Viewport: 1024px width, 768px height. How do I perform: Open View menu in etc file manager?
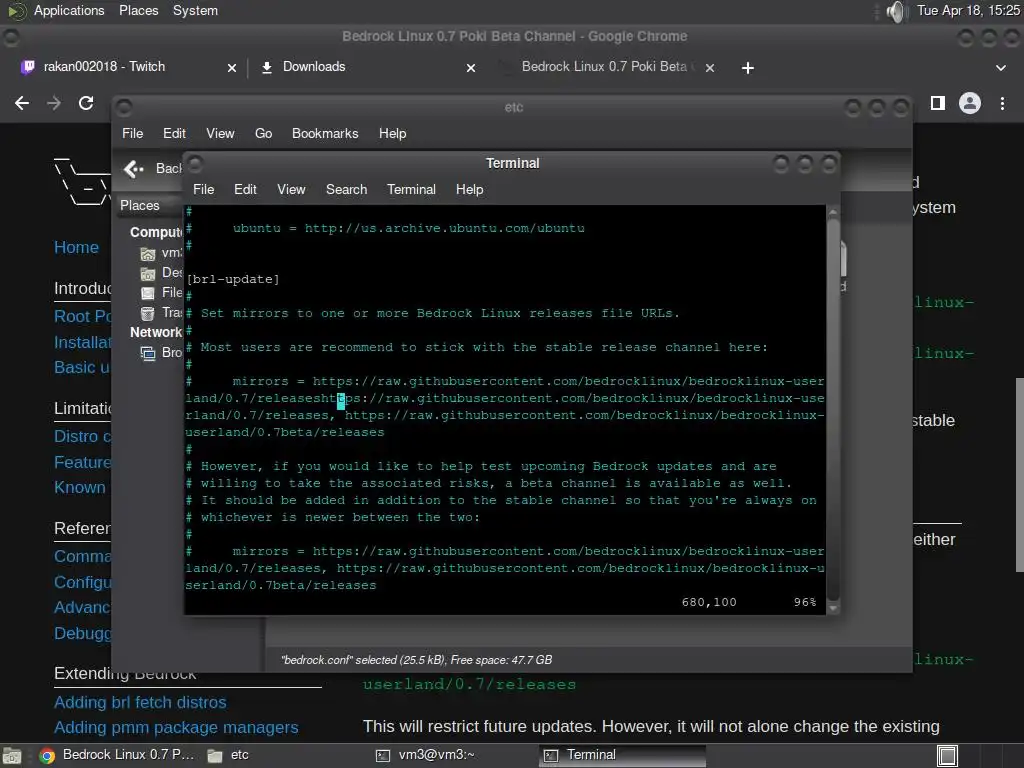point(220,133)
